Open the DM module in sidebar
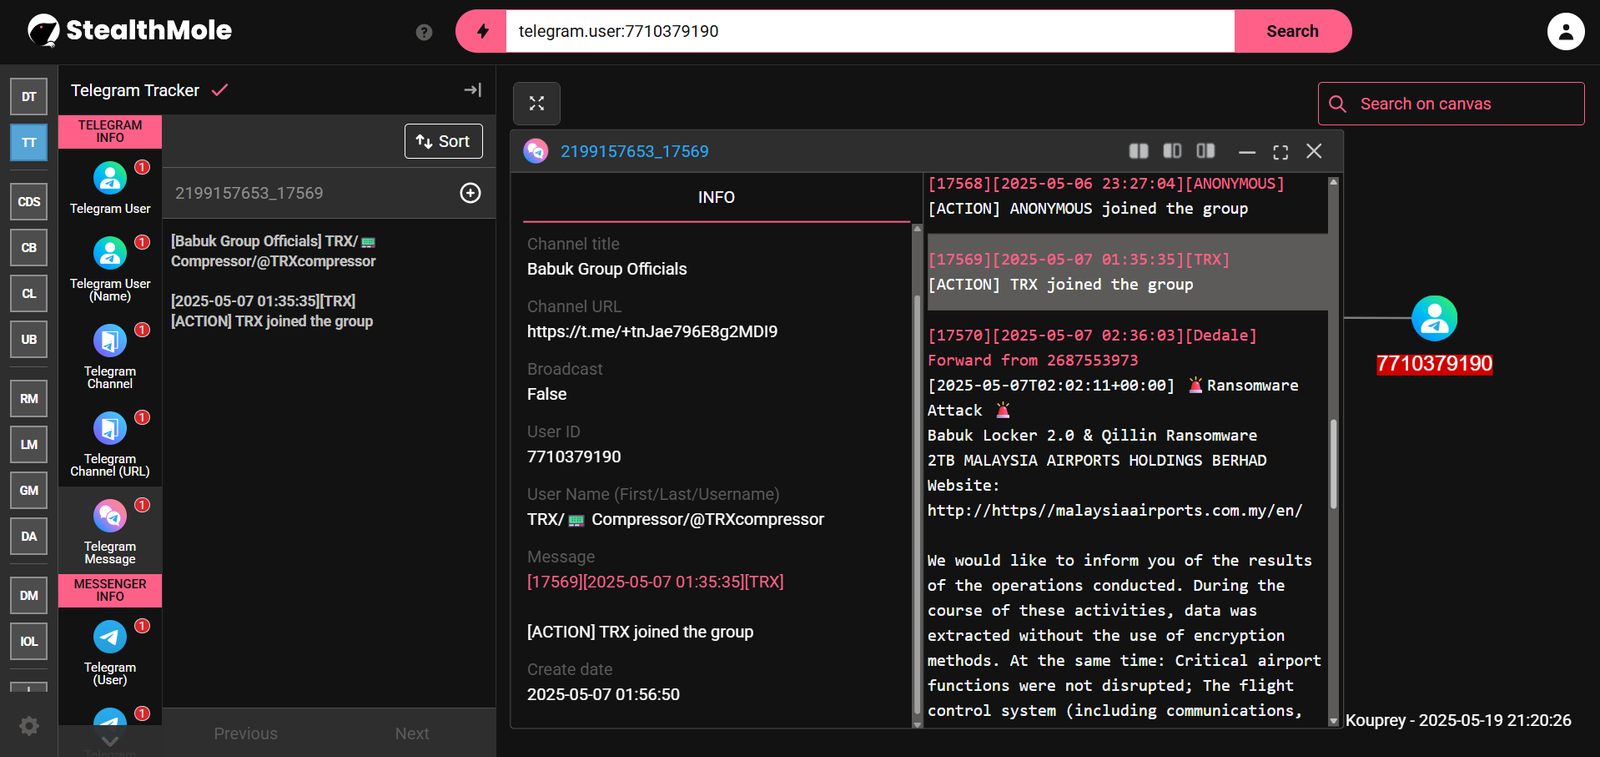 click(29, 596)
